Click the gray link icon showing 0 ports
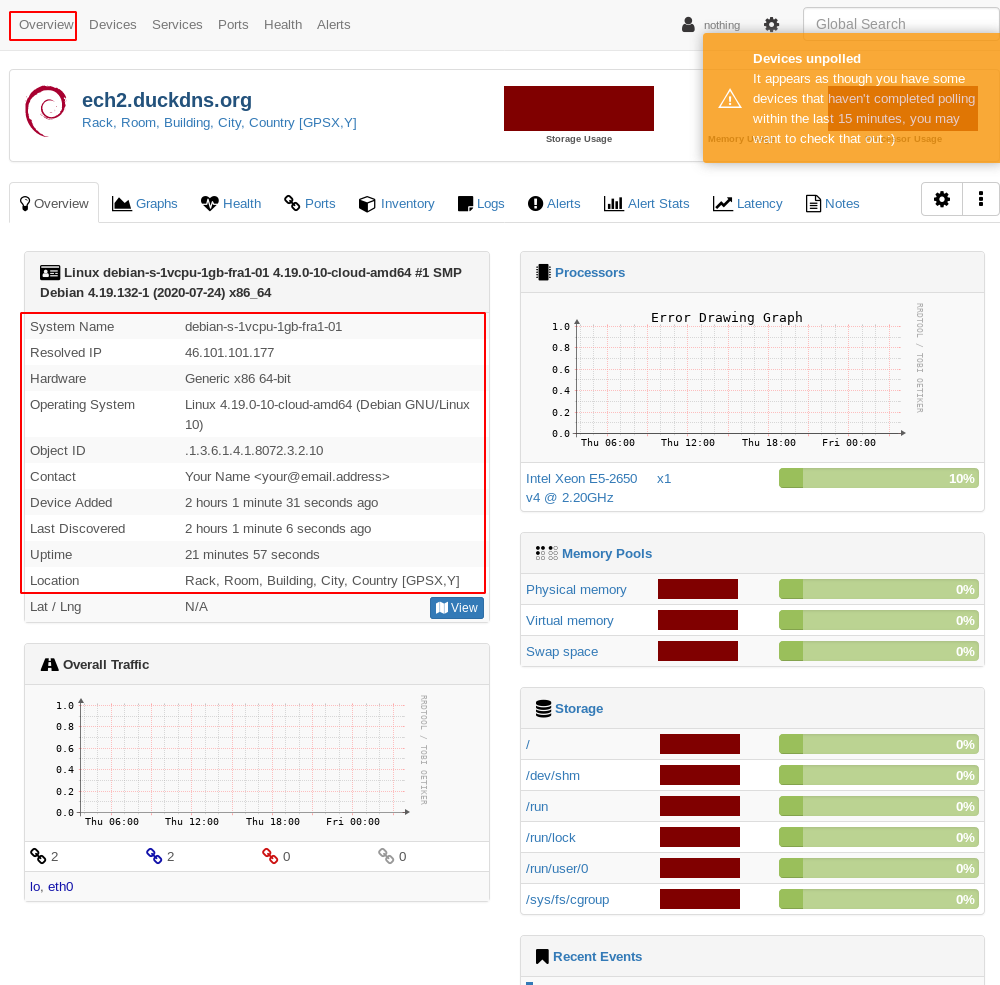 386,856
